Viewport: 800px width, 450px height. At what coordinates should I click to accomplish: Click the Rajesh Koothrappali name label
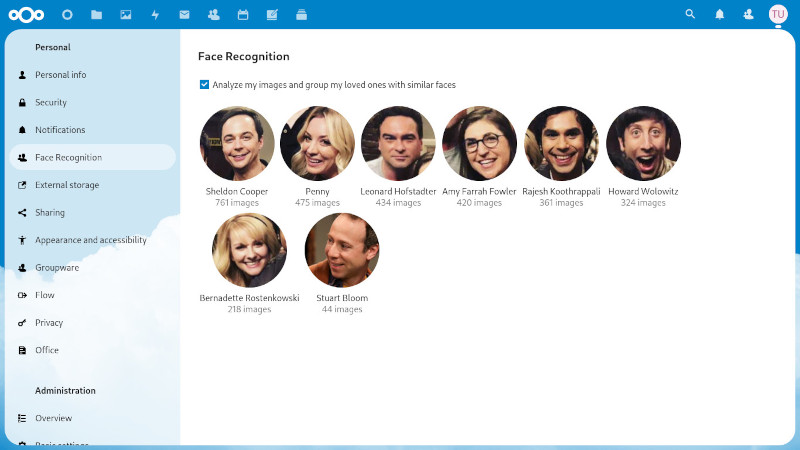[x=561, y=191]
